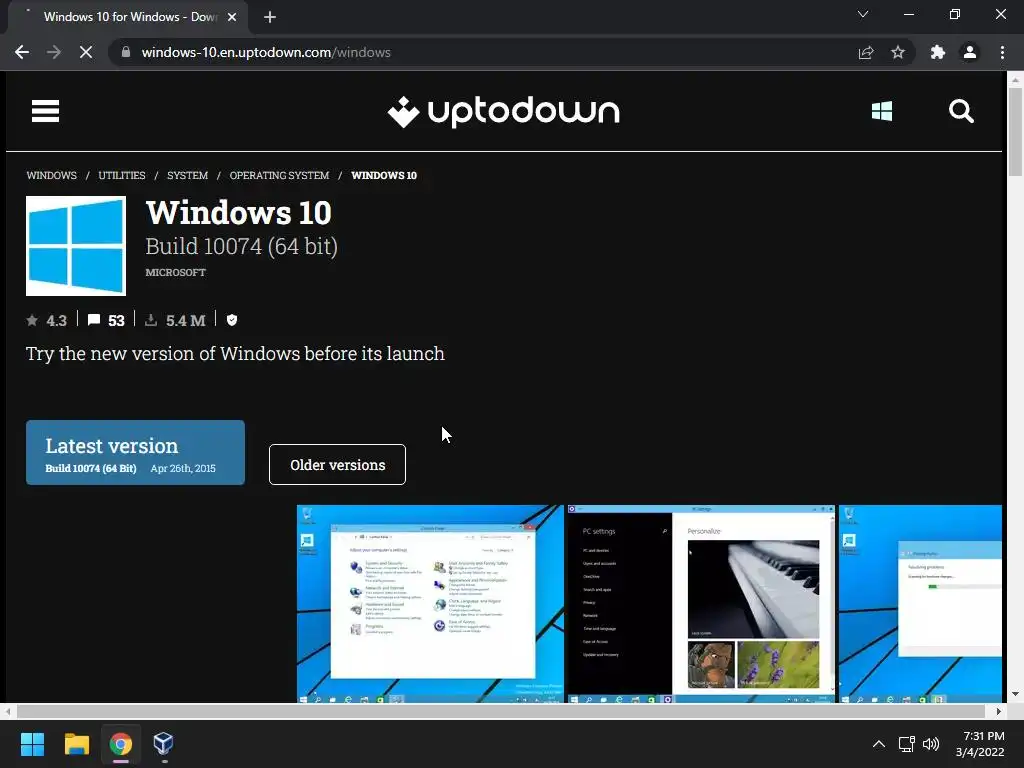The height and width of the screenshot is (768, 1024).
Task: Stop loading the page
Action: coord(86,52)
